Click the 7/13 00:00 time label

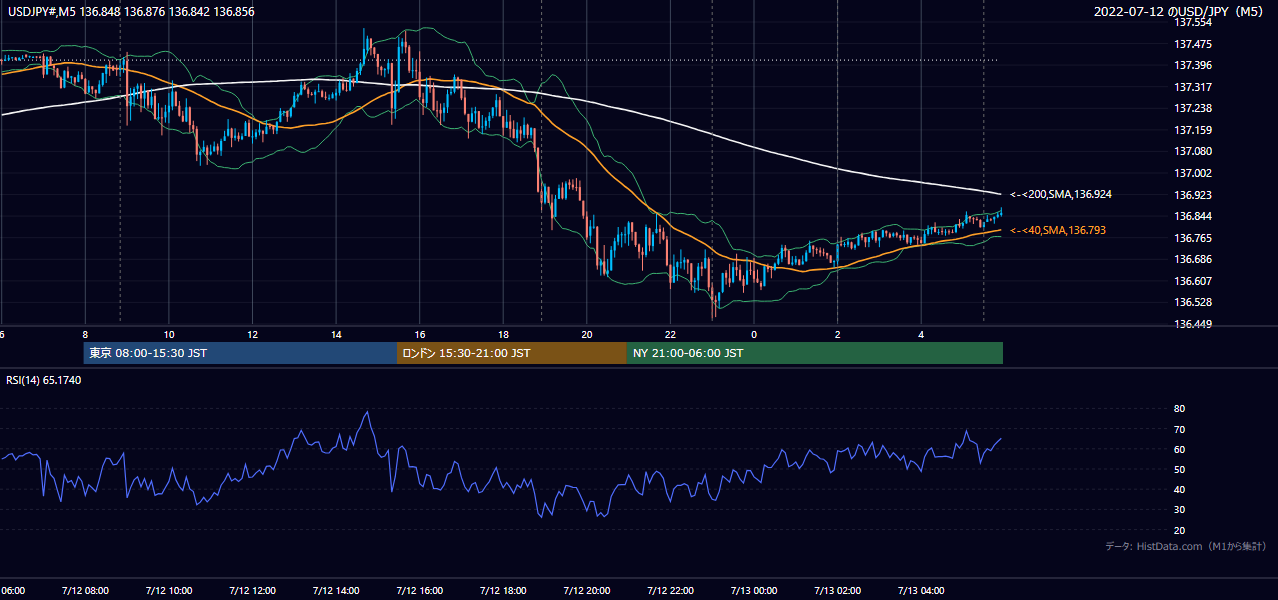pyautogui.click(x=754, y=591)
